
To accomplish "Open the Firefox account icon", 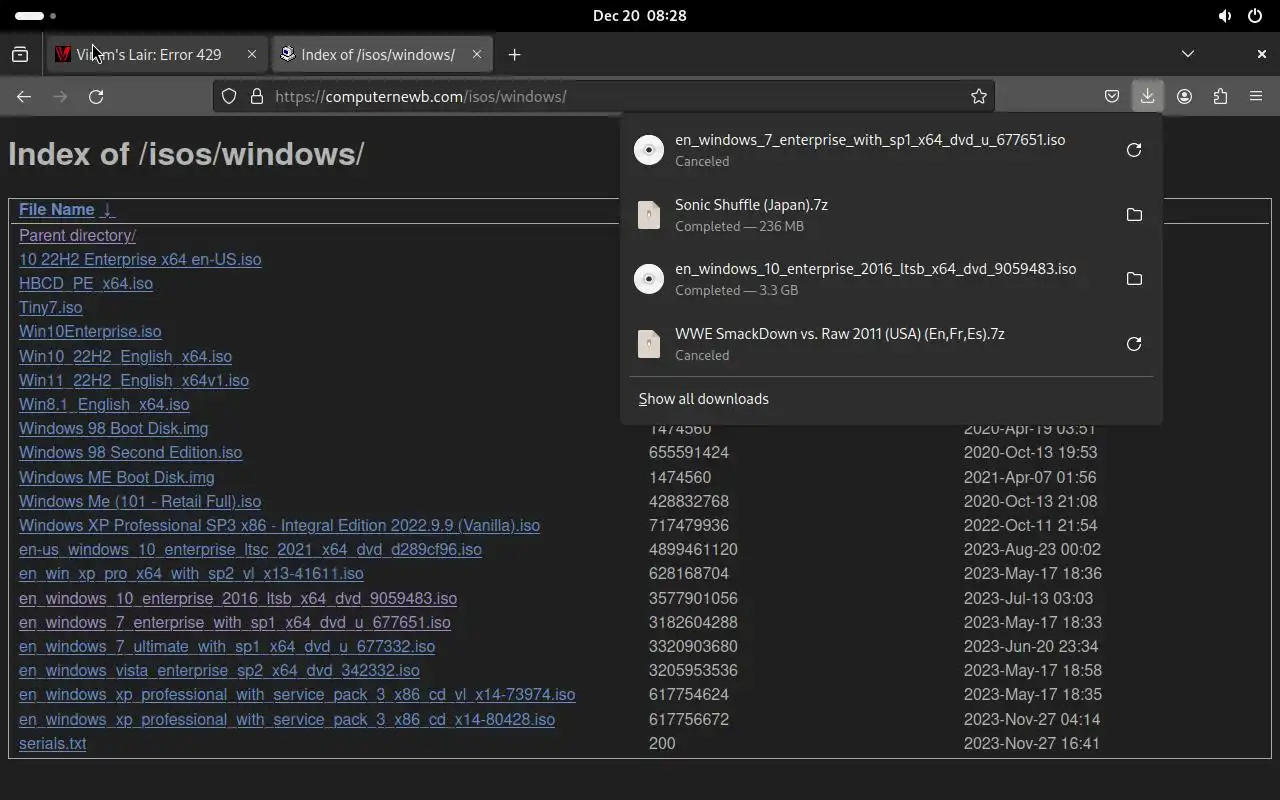I will 1184,97.
